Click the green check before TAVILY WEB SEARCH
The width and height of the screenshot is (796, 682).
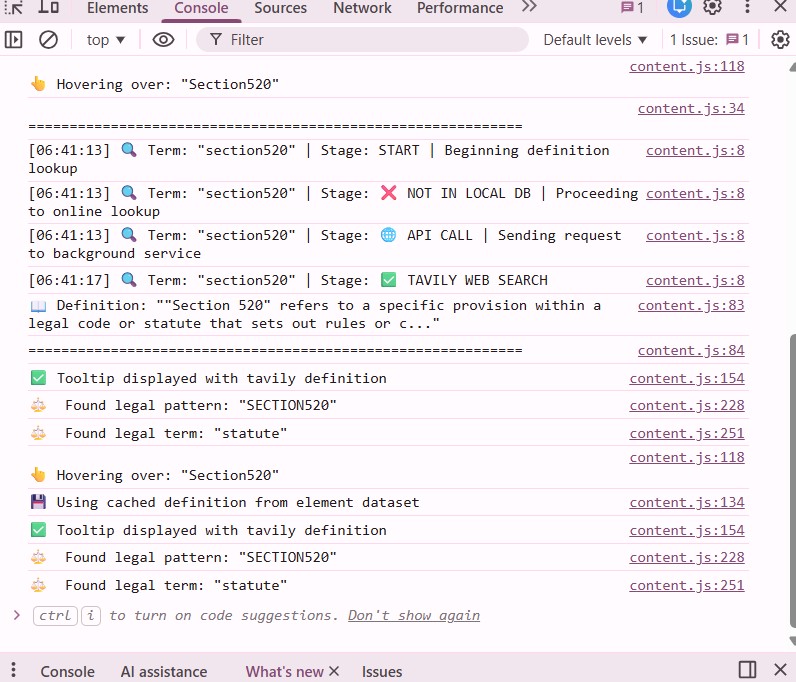pos(388,280)
